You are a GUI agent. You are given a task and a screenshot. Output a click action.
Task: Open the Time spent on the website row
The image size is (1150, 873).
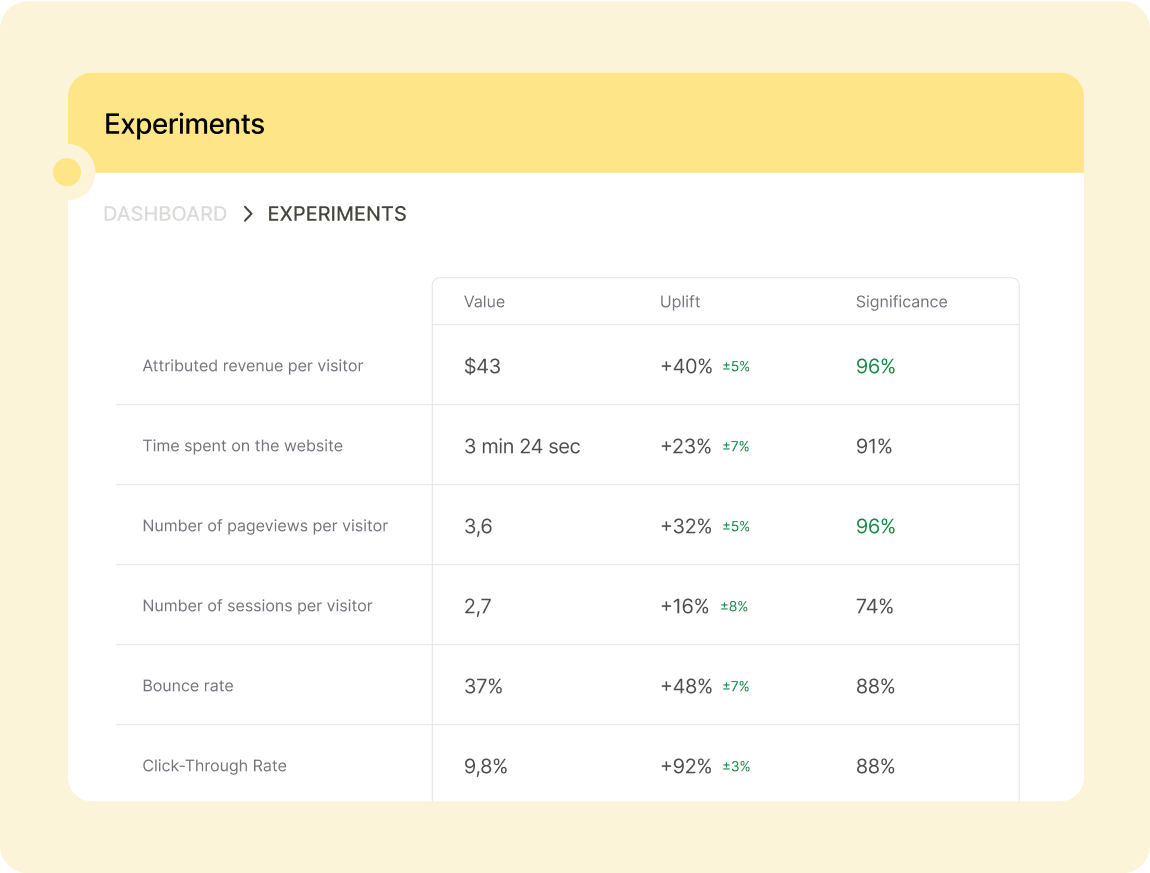coord(242,446)
